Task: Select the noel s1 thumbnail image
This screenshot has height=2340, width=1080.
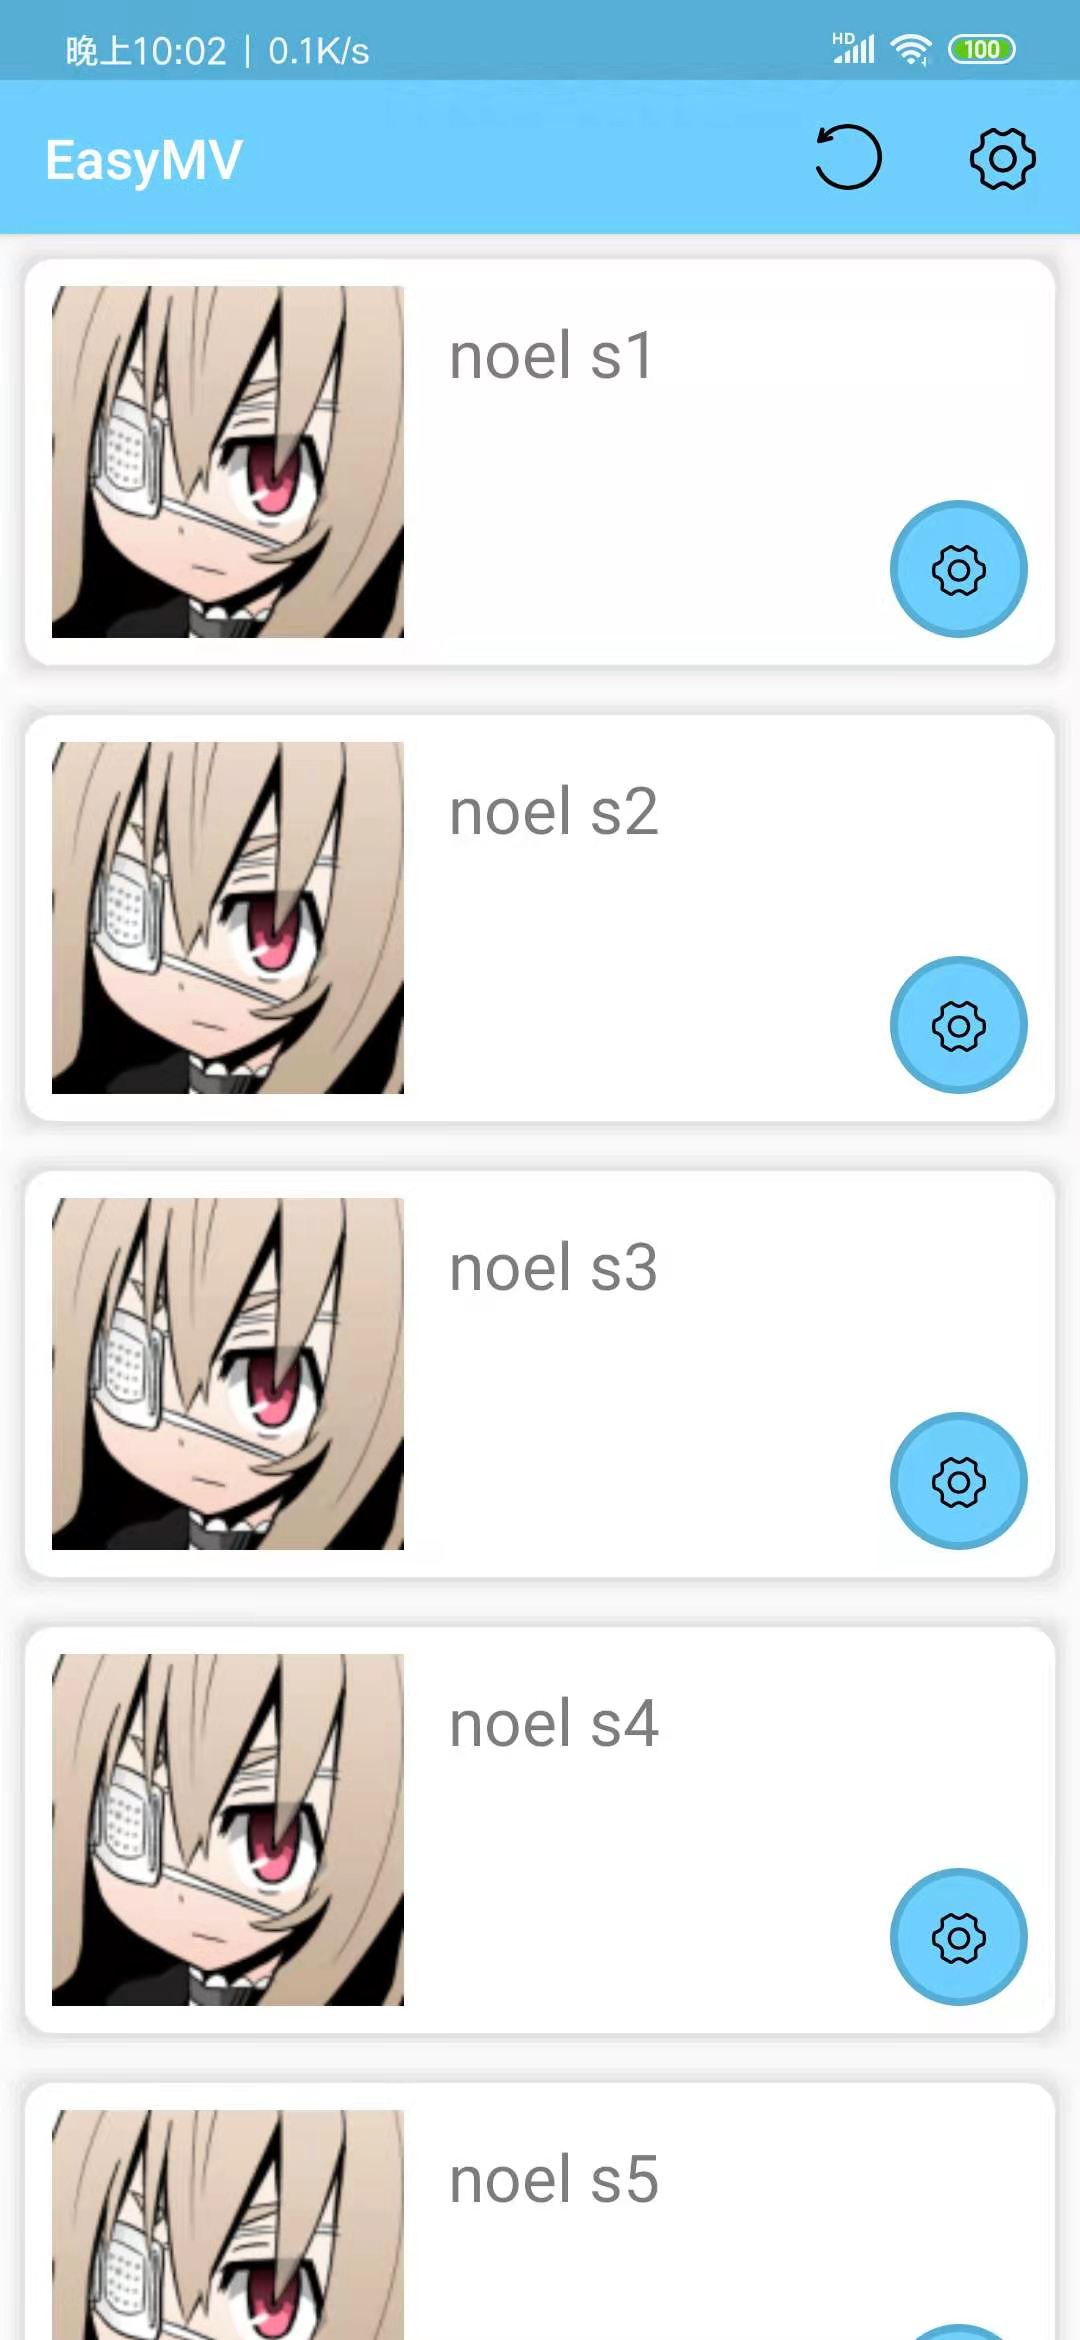Action: click(228, 462)
